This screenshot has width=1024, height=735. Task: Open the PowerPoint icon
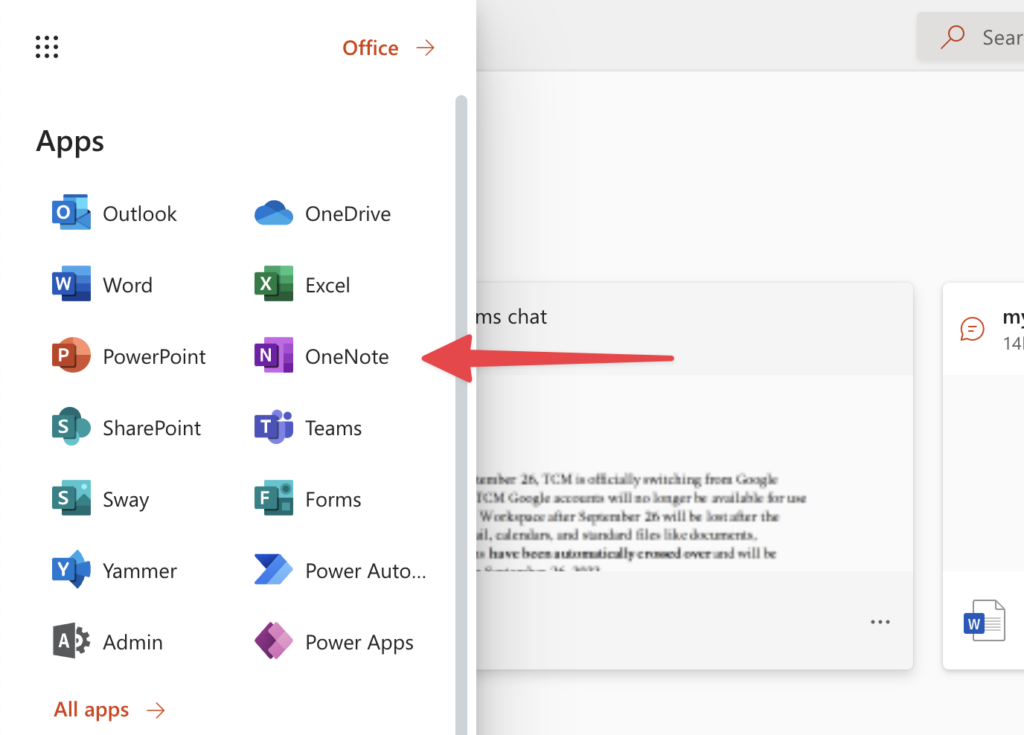pyautogui.click(x=71, y=355)
